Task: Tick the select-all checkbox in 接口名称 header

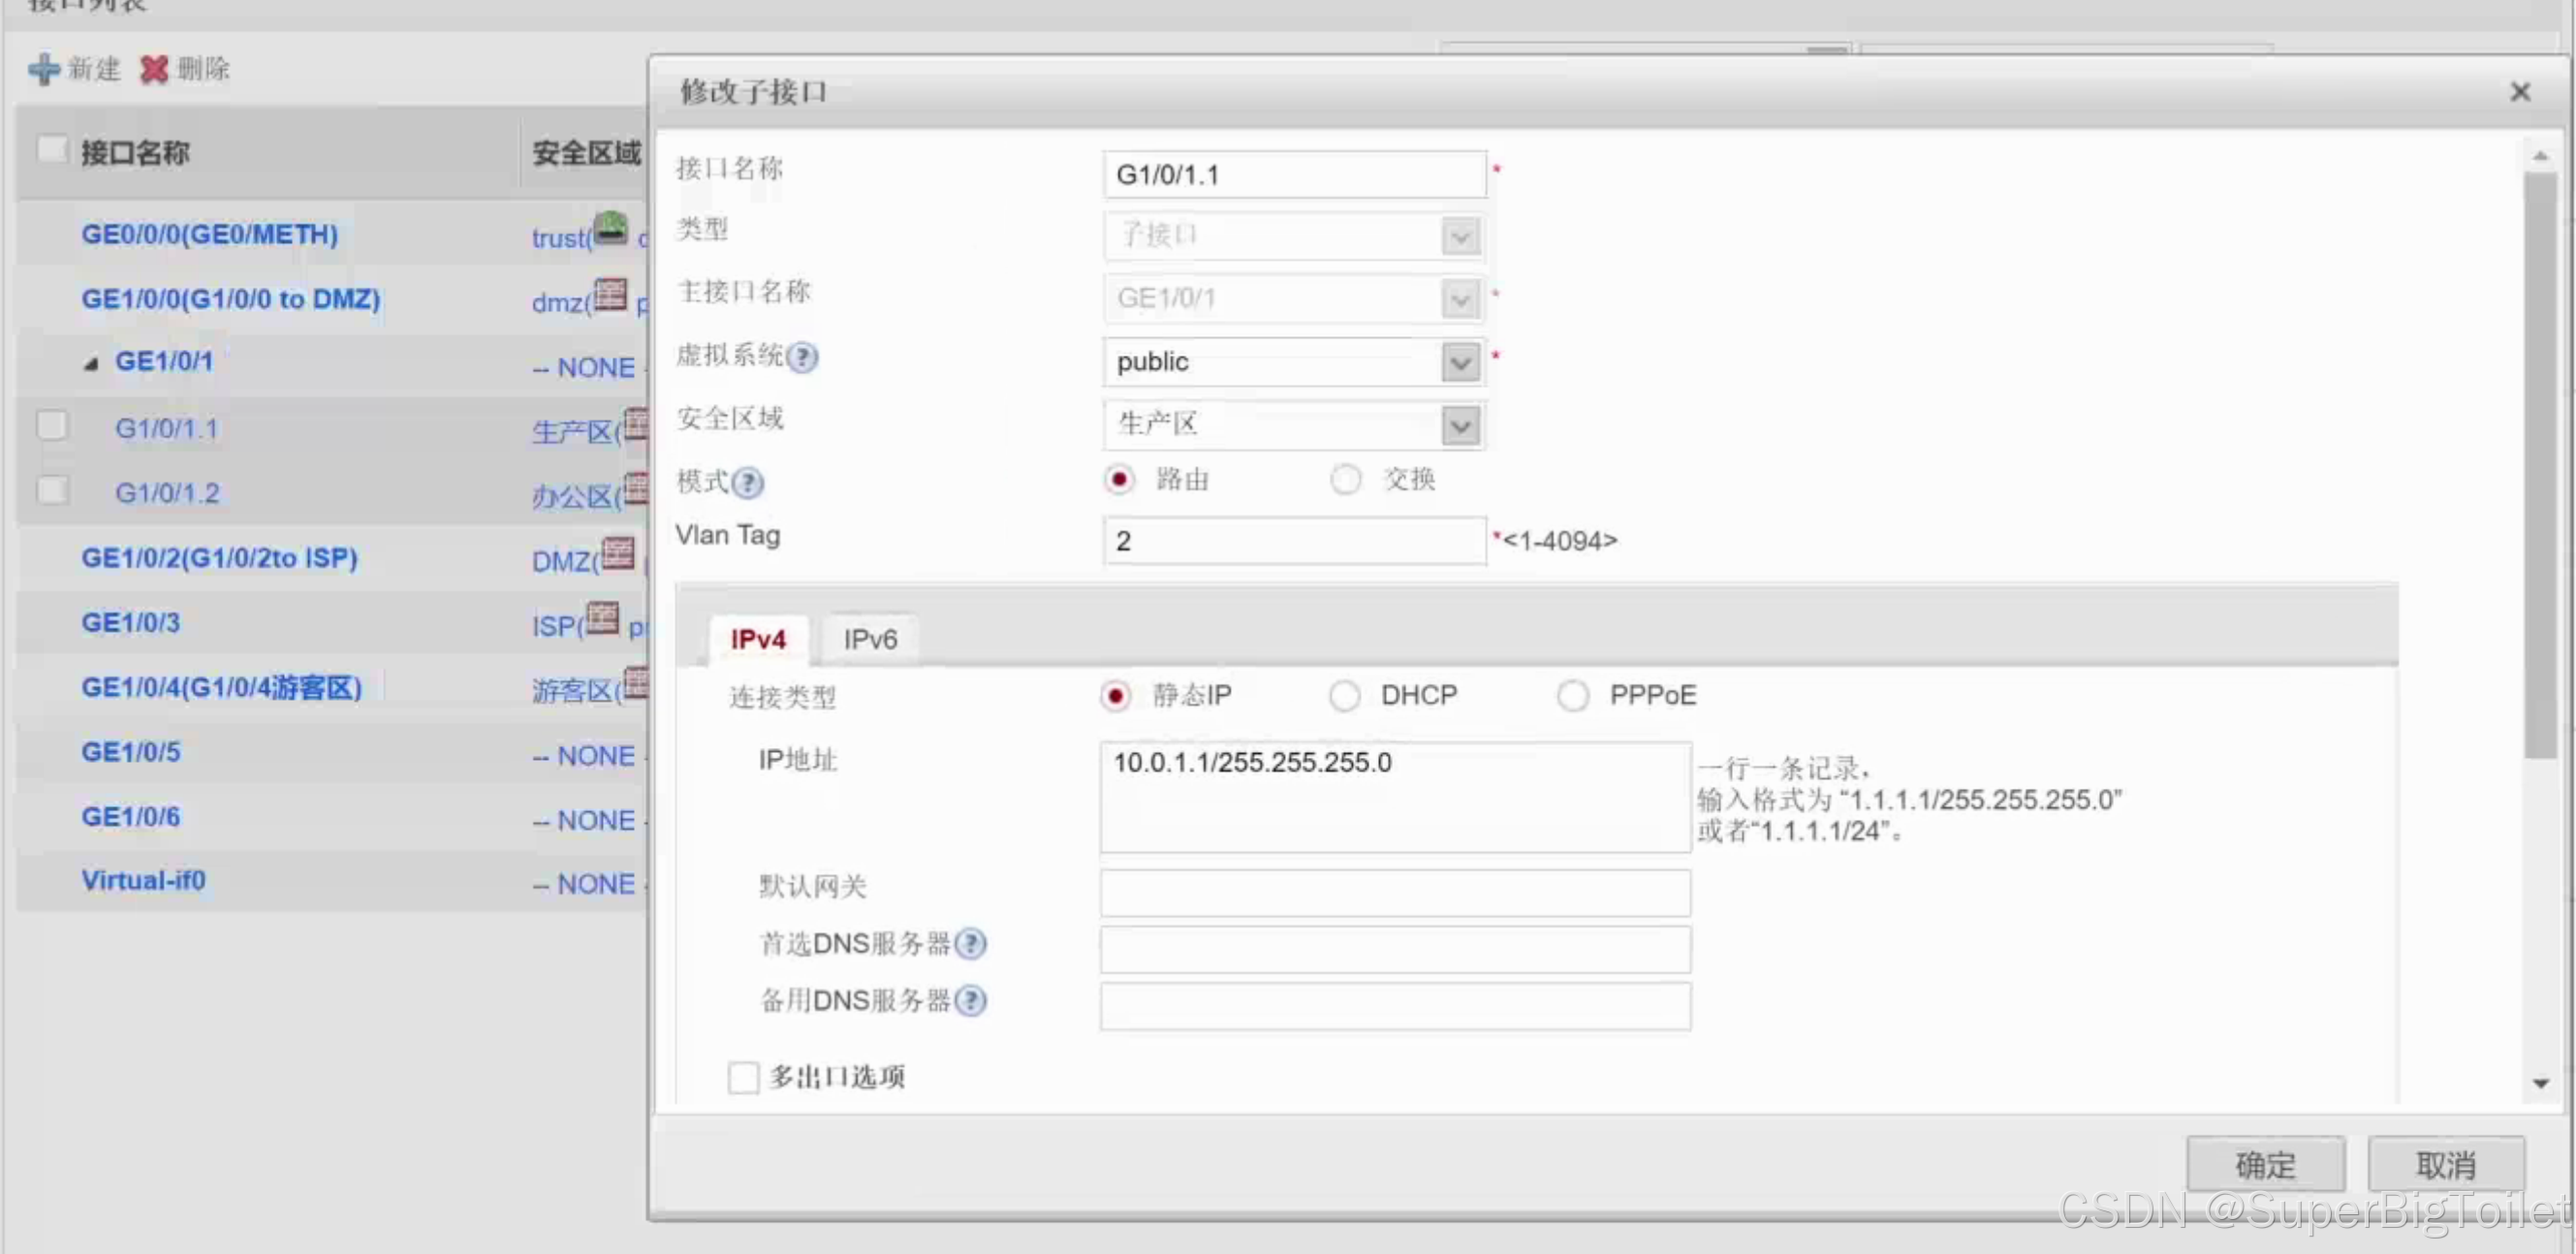Action: [52, 150]
